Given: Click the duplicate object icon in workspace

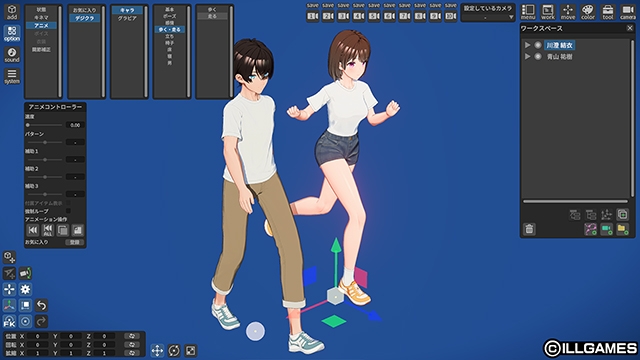Looking at the screenshot, I should [x=622, y=214].
